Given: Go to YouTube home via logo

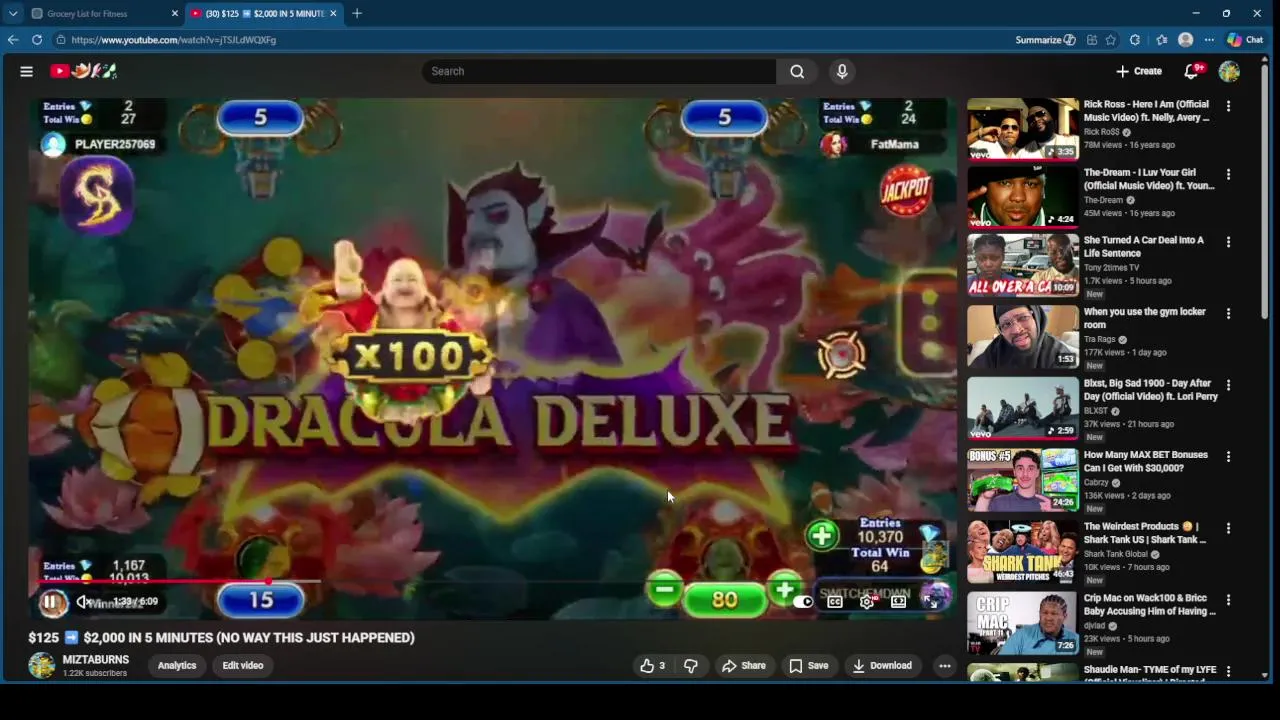Looking at the screenshot, I should pos(84,71).
